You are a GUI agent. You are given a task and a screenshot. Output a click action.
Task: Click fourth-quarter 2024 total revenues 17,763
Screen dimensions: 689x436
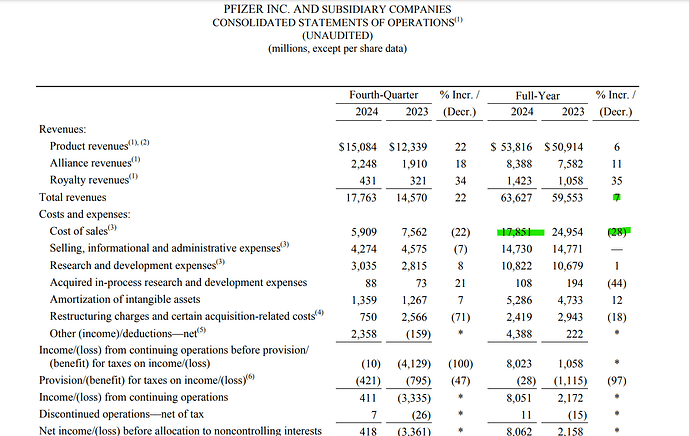pyautogui.click(x=361, y=198)
